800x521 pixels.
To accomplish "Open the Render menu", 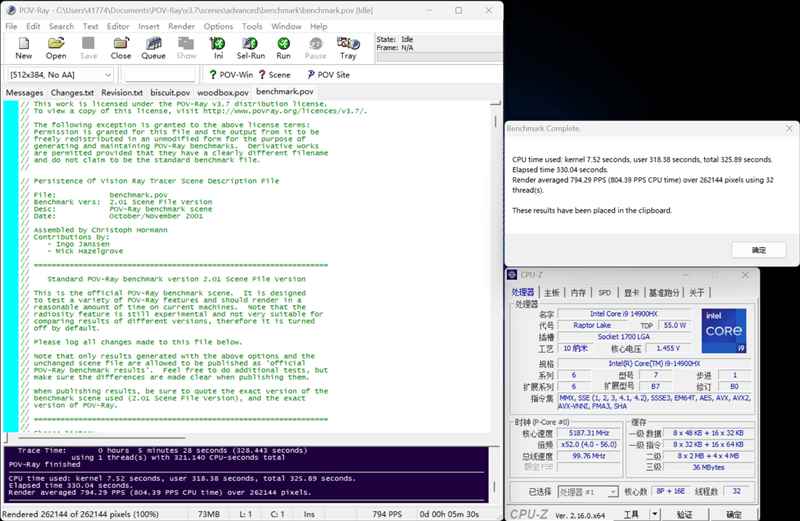I will tap(181, 27).
